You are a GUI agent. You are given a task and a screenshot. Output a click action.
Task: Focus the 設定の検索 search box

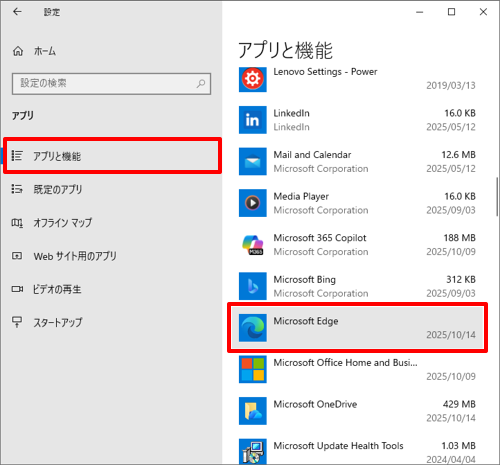click(111, 84)
